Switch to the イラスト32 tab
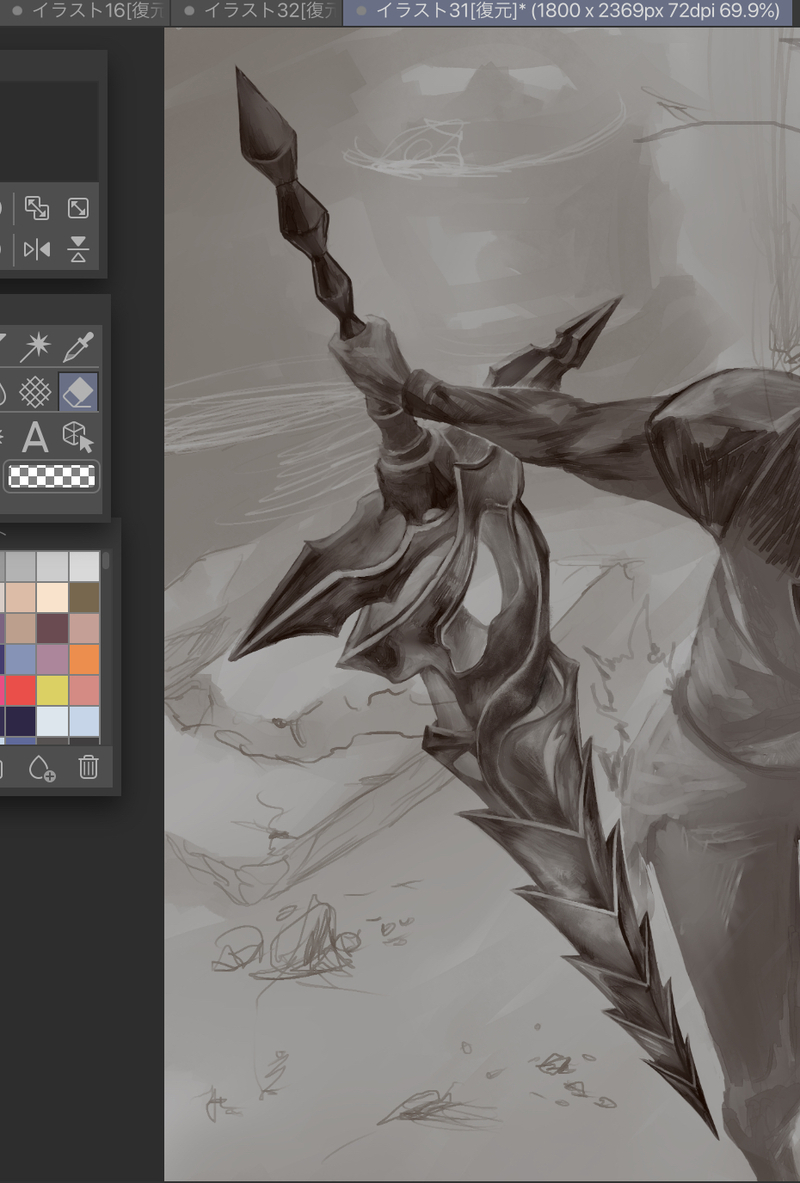The height and width of the screenshot is (1183, 800). click(x=257, y=11)
